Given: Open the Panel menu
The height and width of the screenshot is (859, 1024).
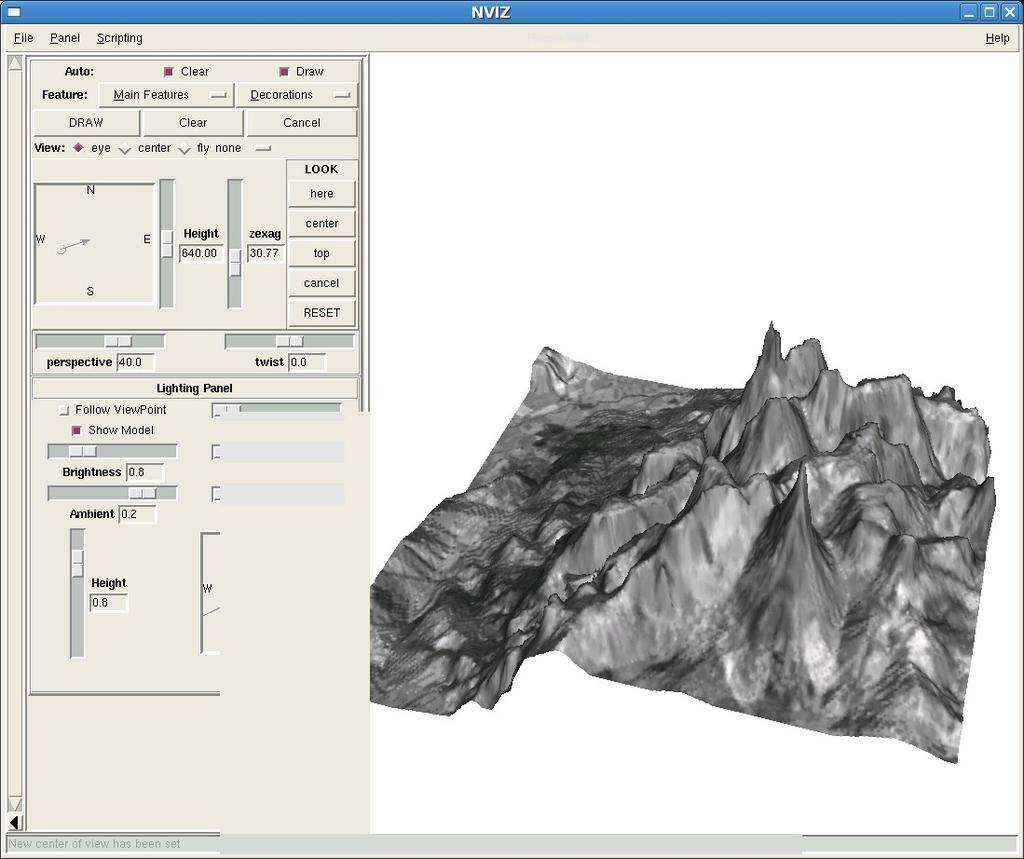Looking at the screenshot, I should click(65, 38).
